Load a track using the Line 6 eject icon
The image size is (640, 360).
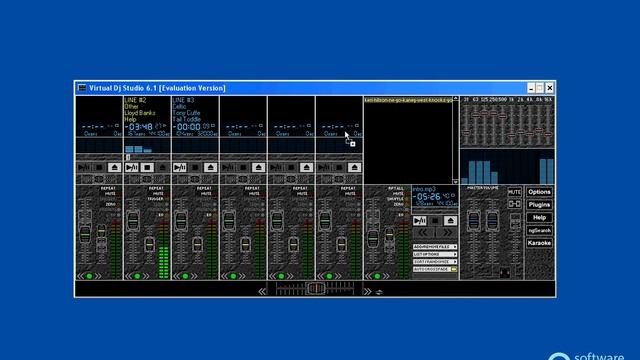[x=354, y=167]
